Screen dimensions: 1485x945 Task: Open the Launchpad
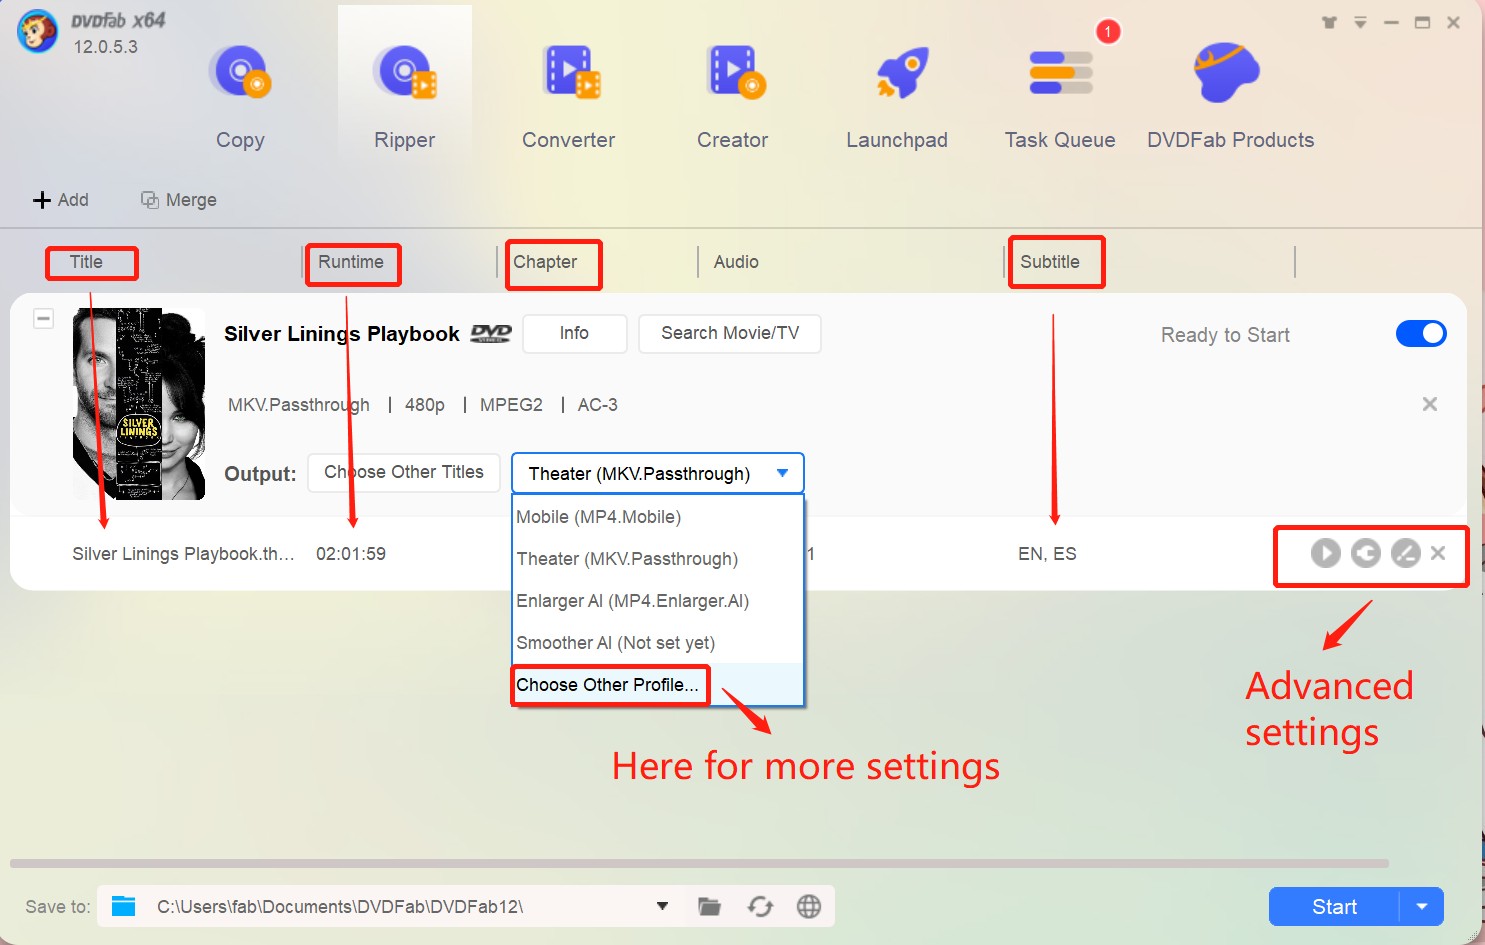point(897,97)
